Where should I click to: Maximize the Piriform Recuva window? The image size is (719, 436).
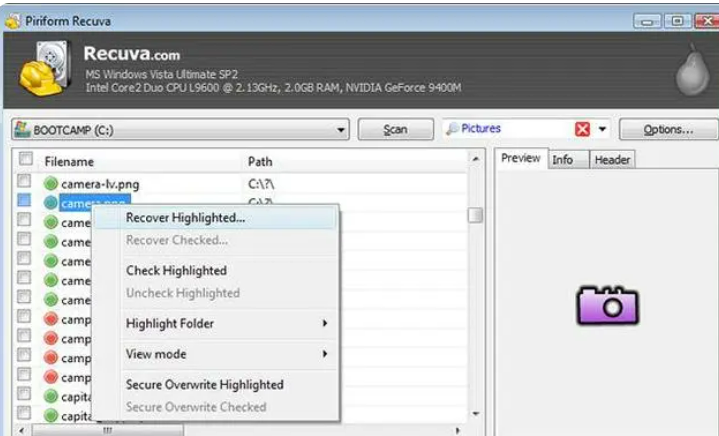pyautogui.click(x=677, y=21)
